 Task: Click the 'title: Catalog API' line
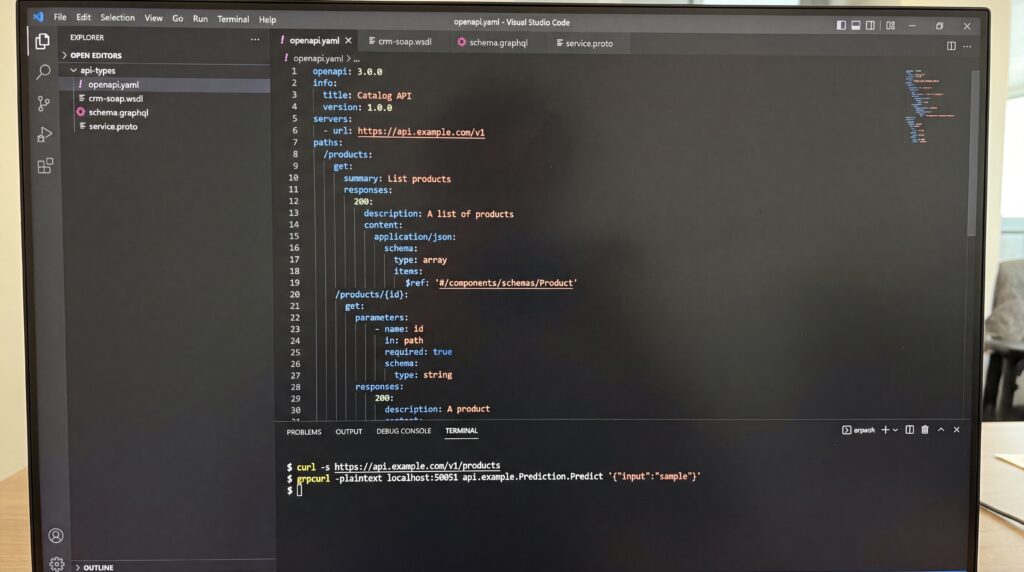tap(366, 95)
